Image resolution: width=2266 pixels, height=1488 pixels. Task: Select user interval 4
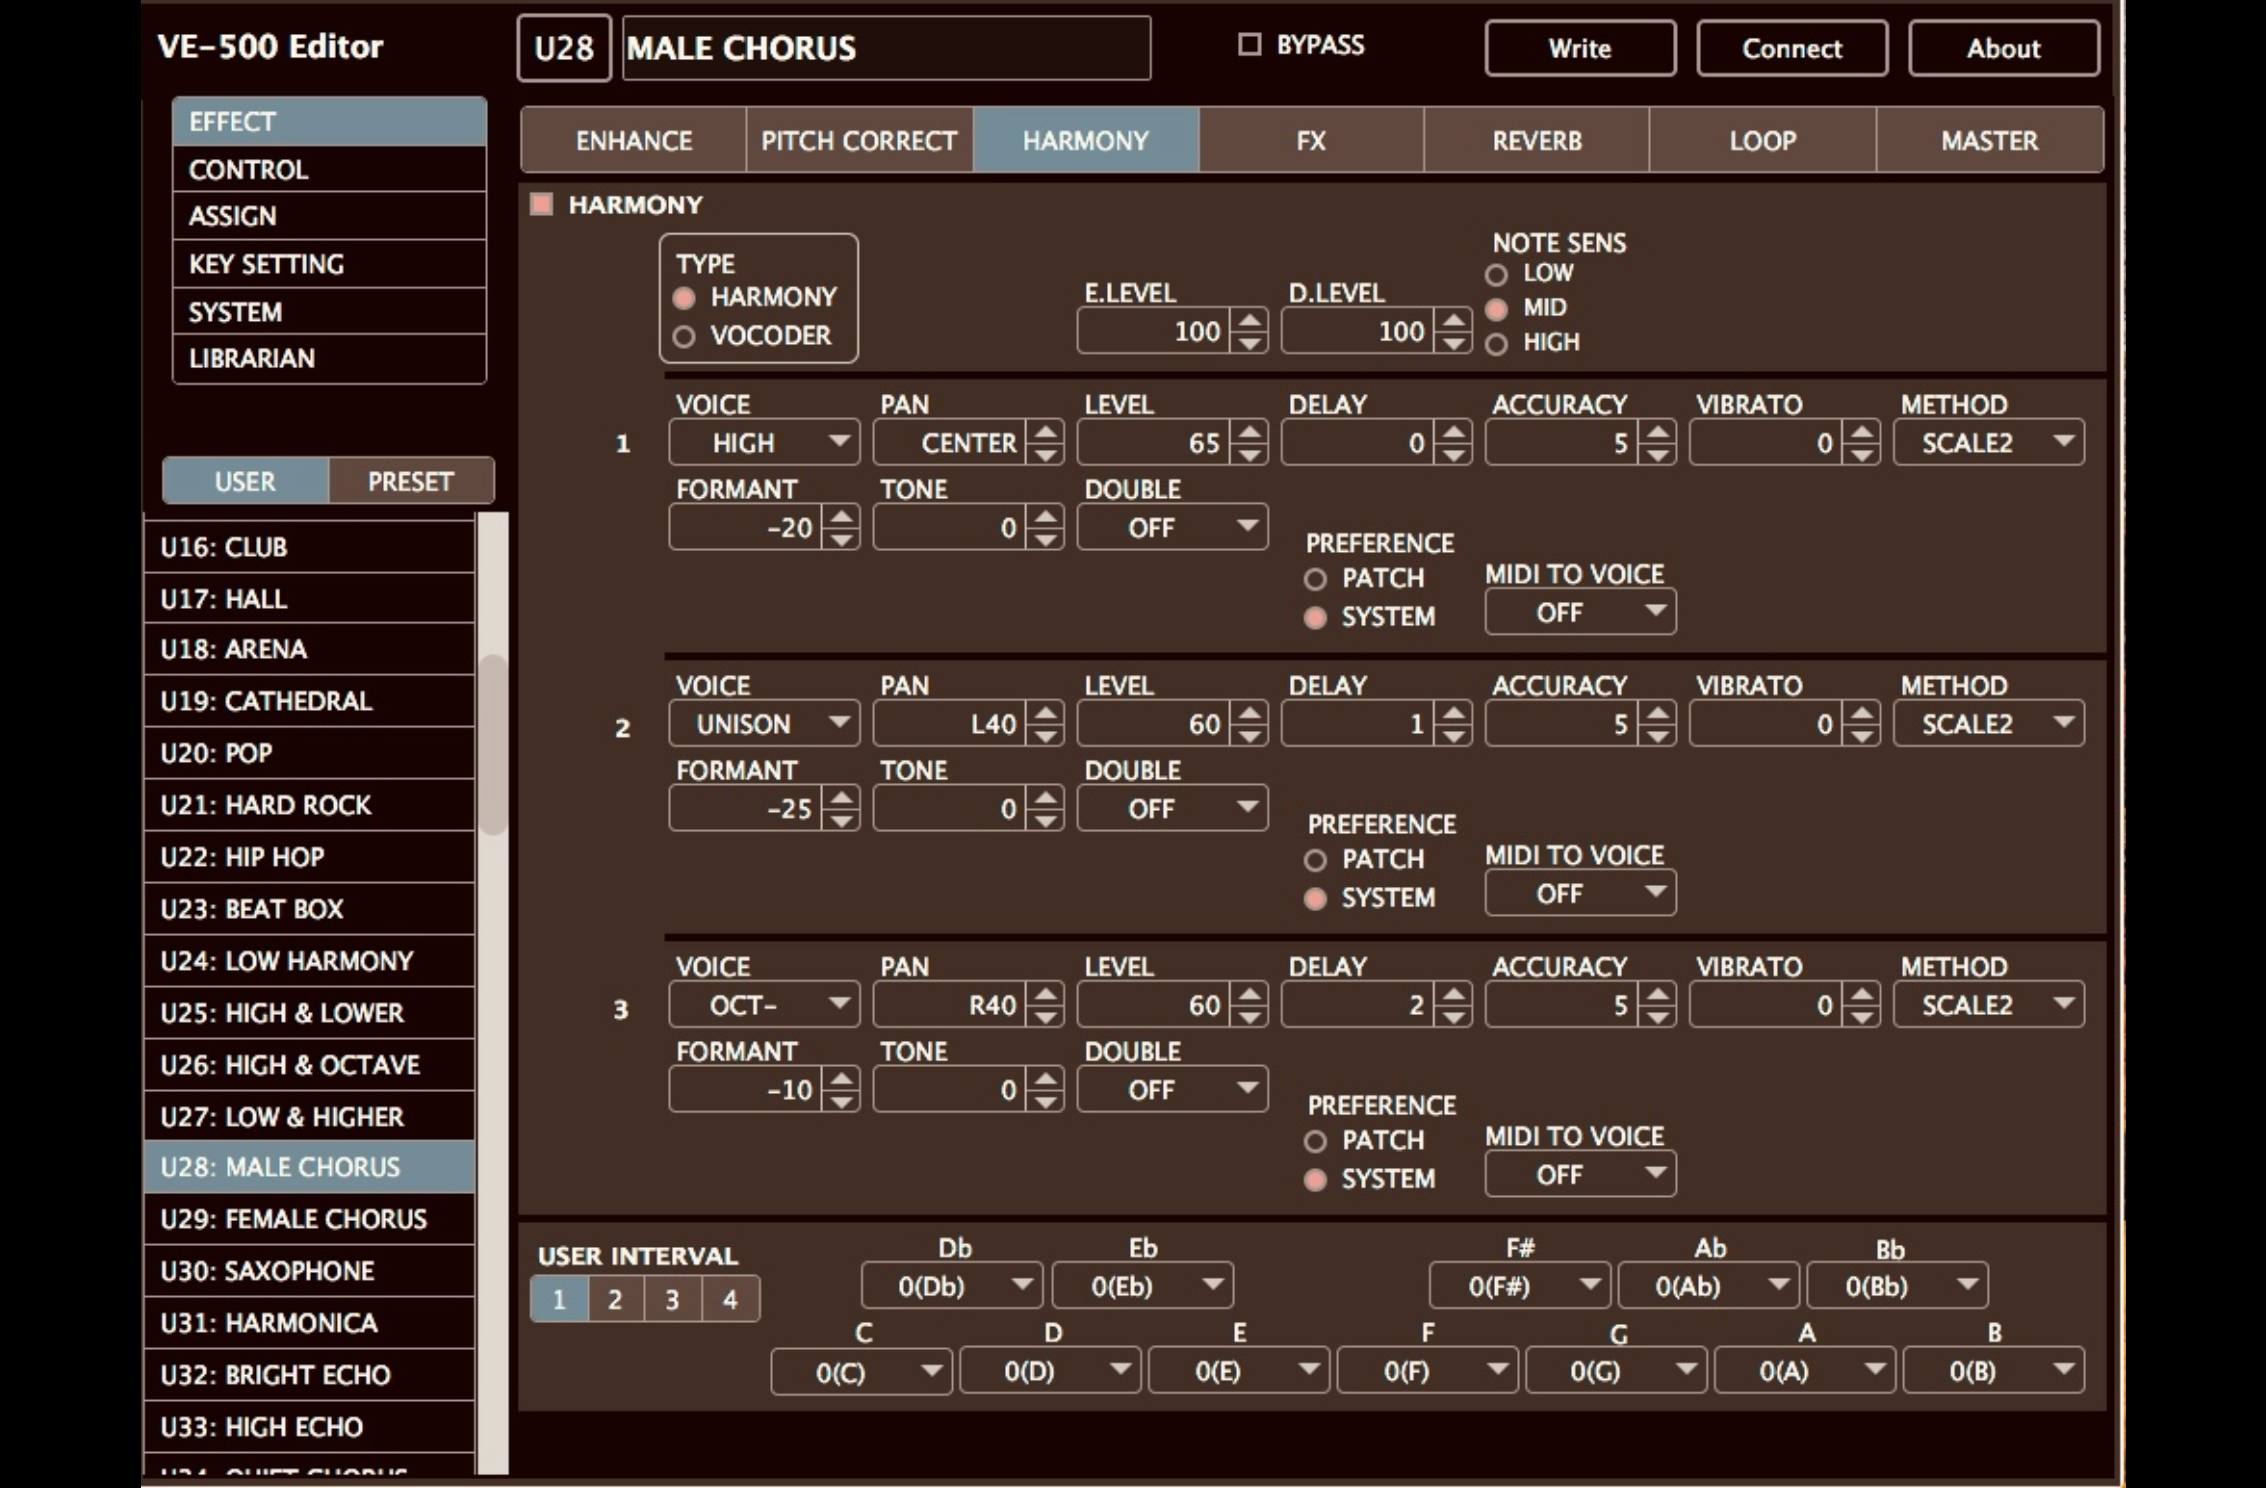[x=730, y=1299]
